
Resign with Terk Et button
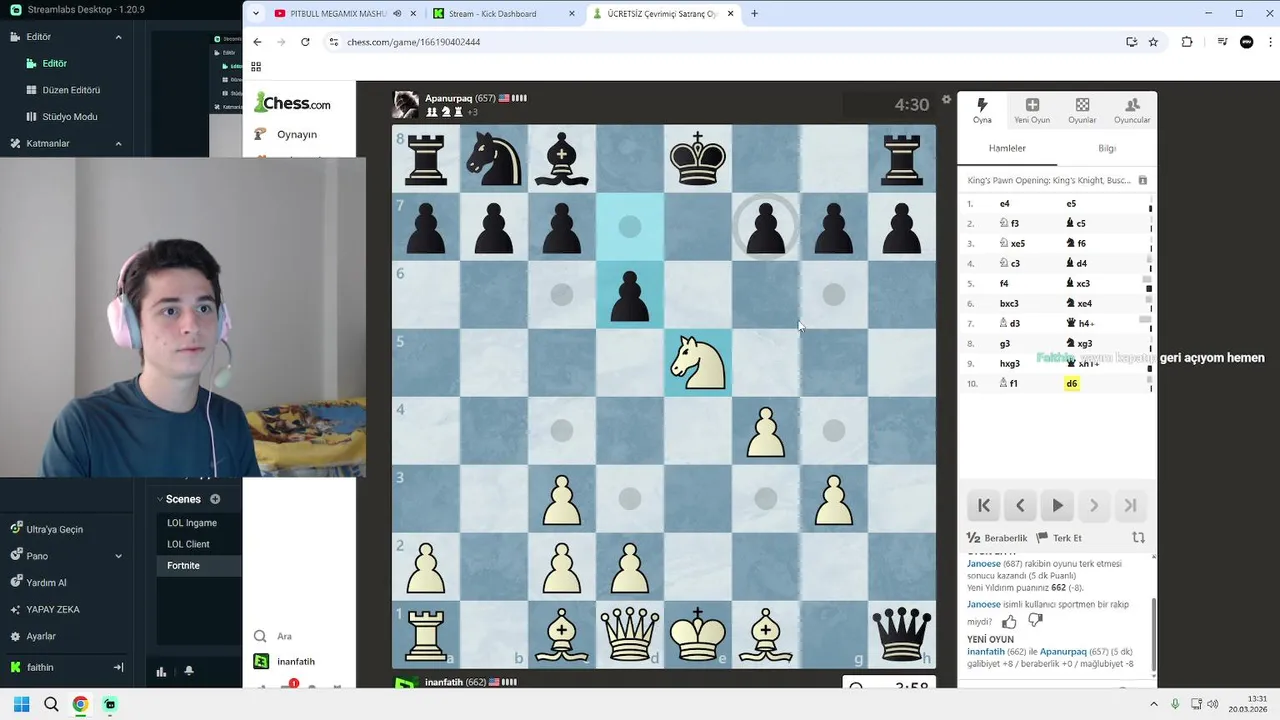(1059, 538)
